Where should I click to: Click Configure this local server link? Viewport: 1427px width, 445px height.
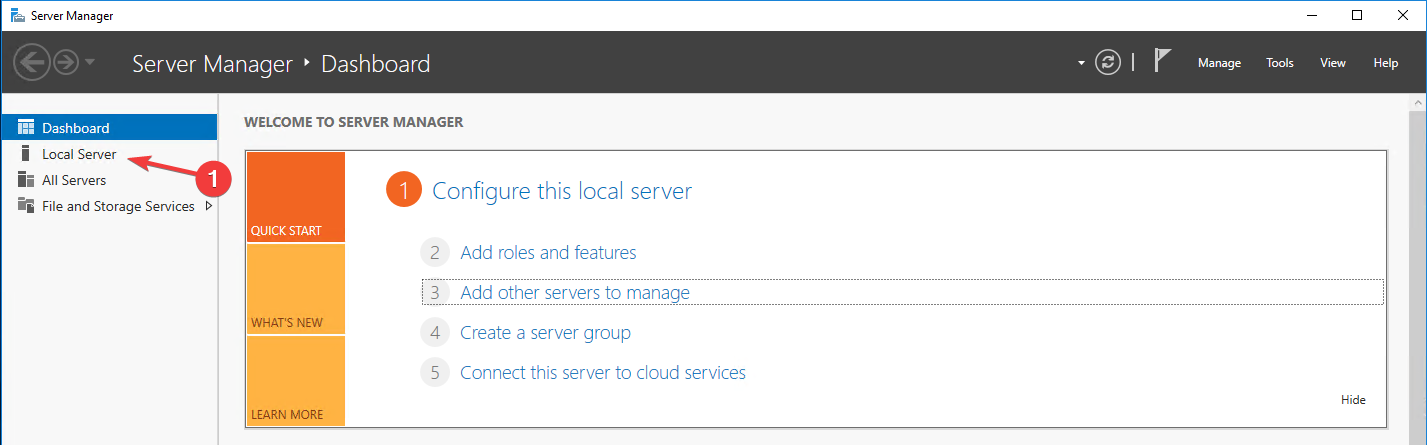click(x=562, y=191)
